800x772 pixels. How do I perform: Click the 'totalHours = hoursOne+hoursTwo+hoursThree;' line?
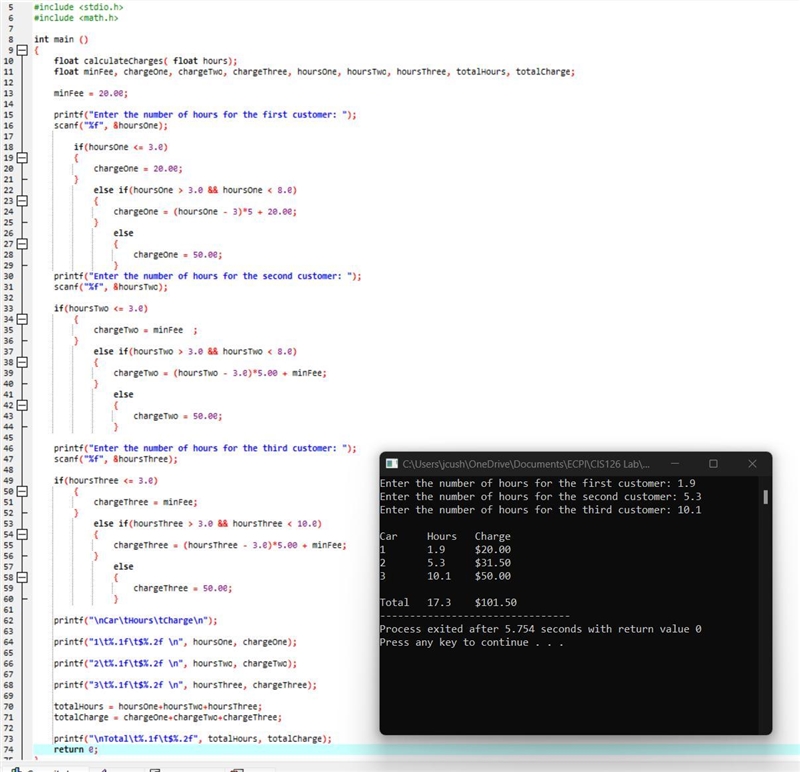click(158, 707)
